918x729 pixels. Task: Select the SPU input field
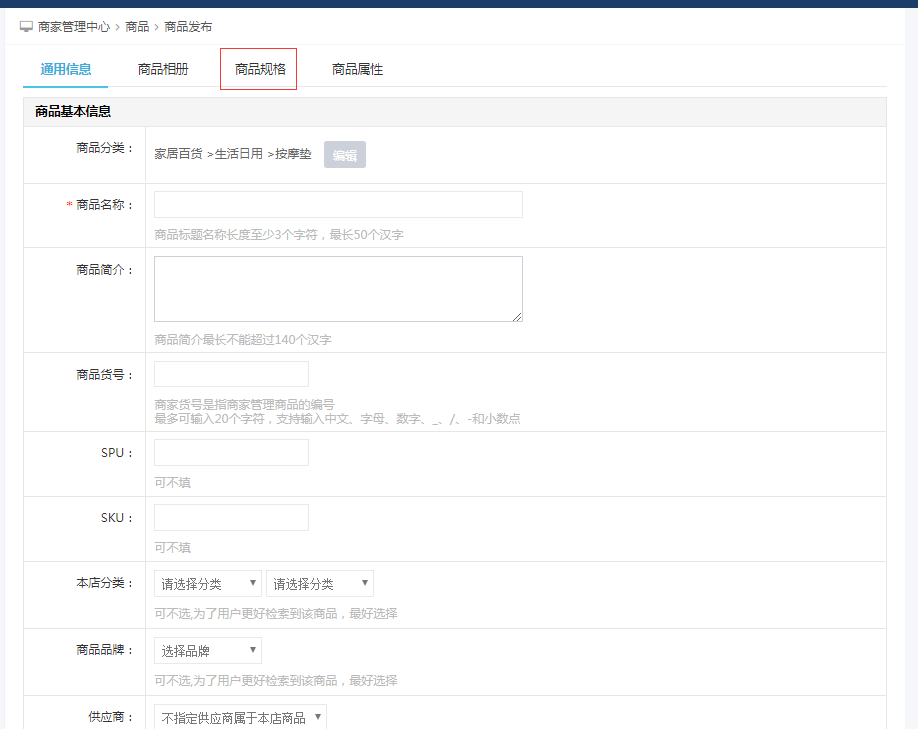pyautogui.click(x=231, y=453)
